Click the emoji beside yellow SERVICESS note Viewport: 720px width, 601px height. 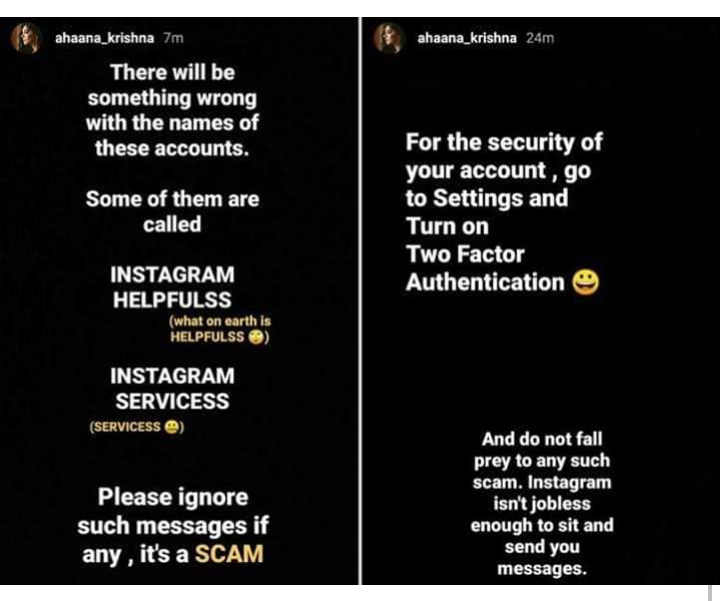pos(171,427)
